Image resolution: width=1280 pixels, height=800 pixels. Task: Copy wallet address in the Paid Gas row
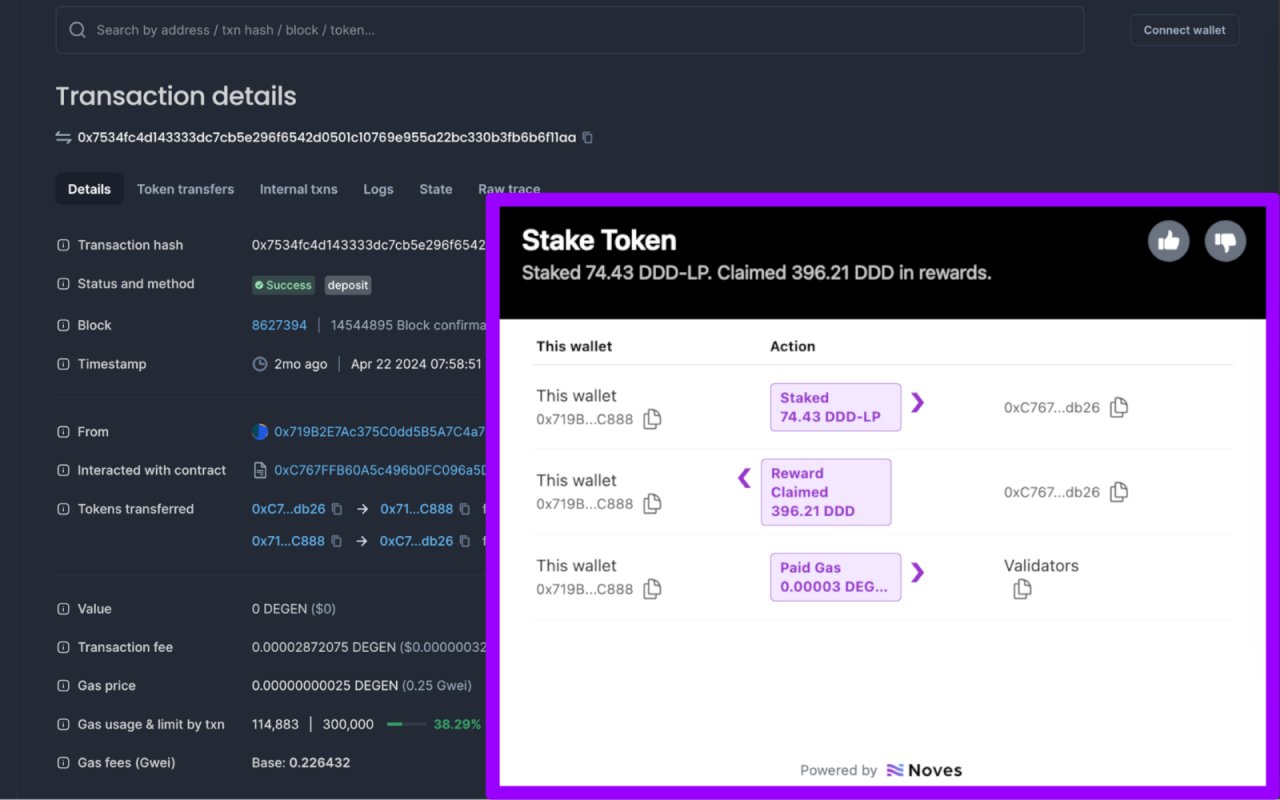652,589
